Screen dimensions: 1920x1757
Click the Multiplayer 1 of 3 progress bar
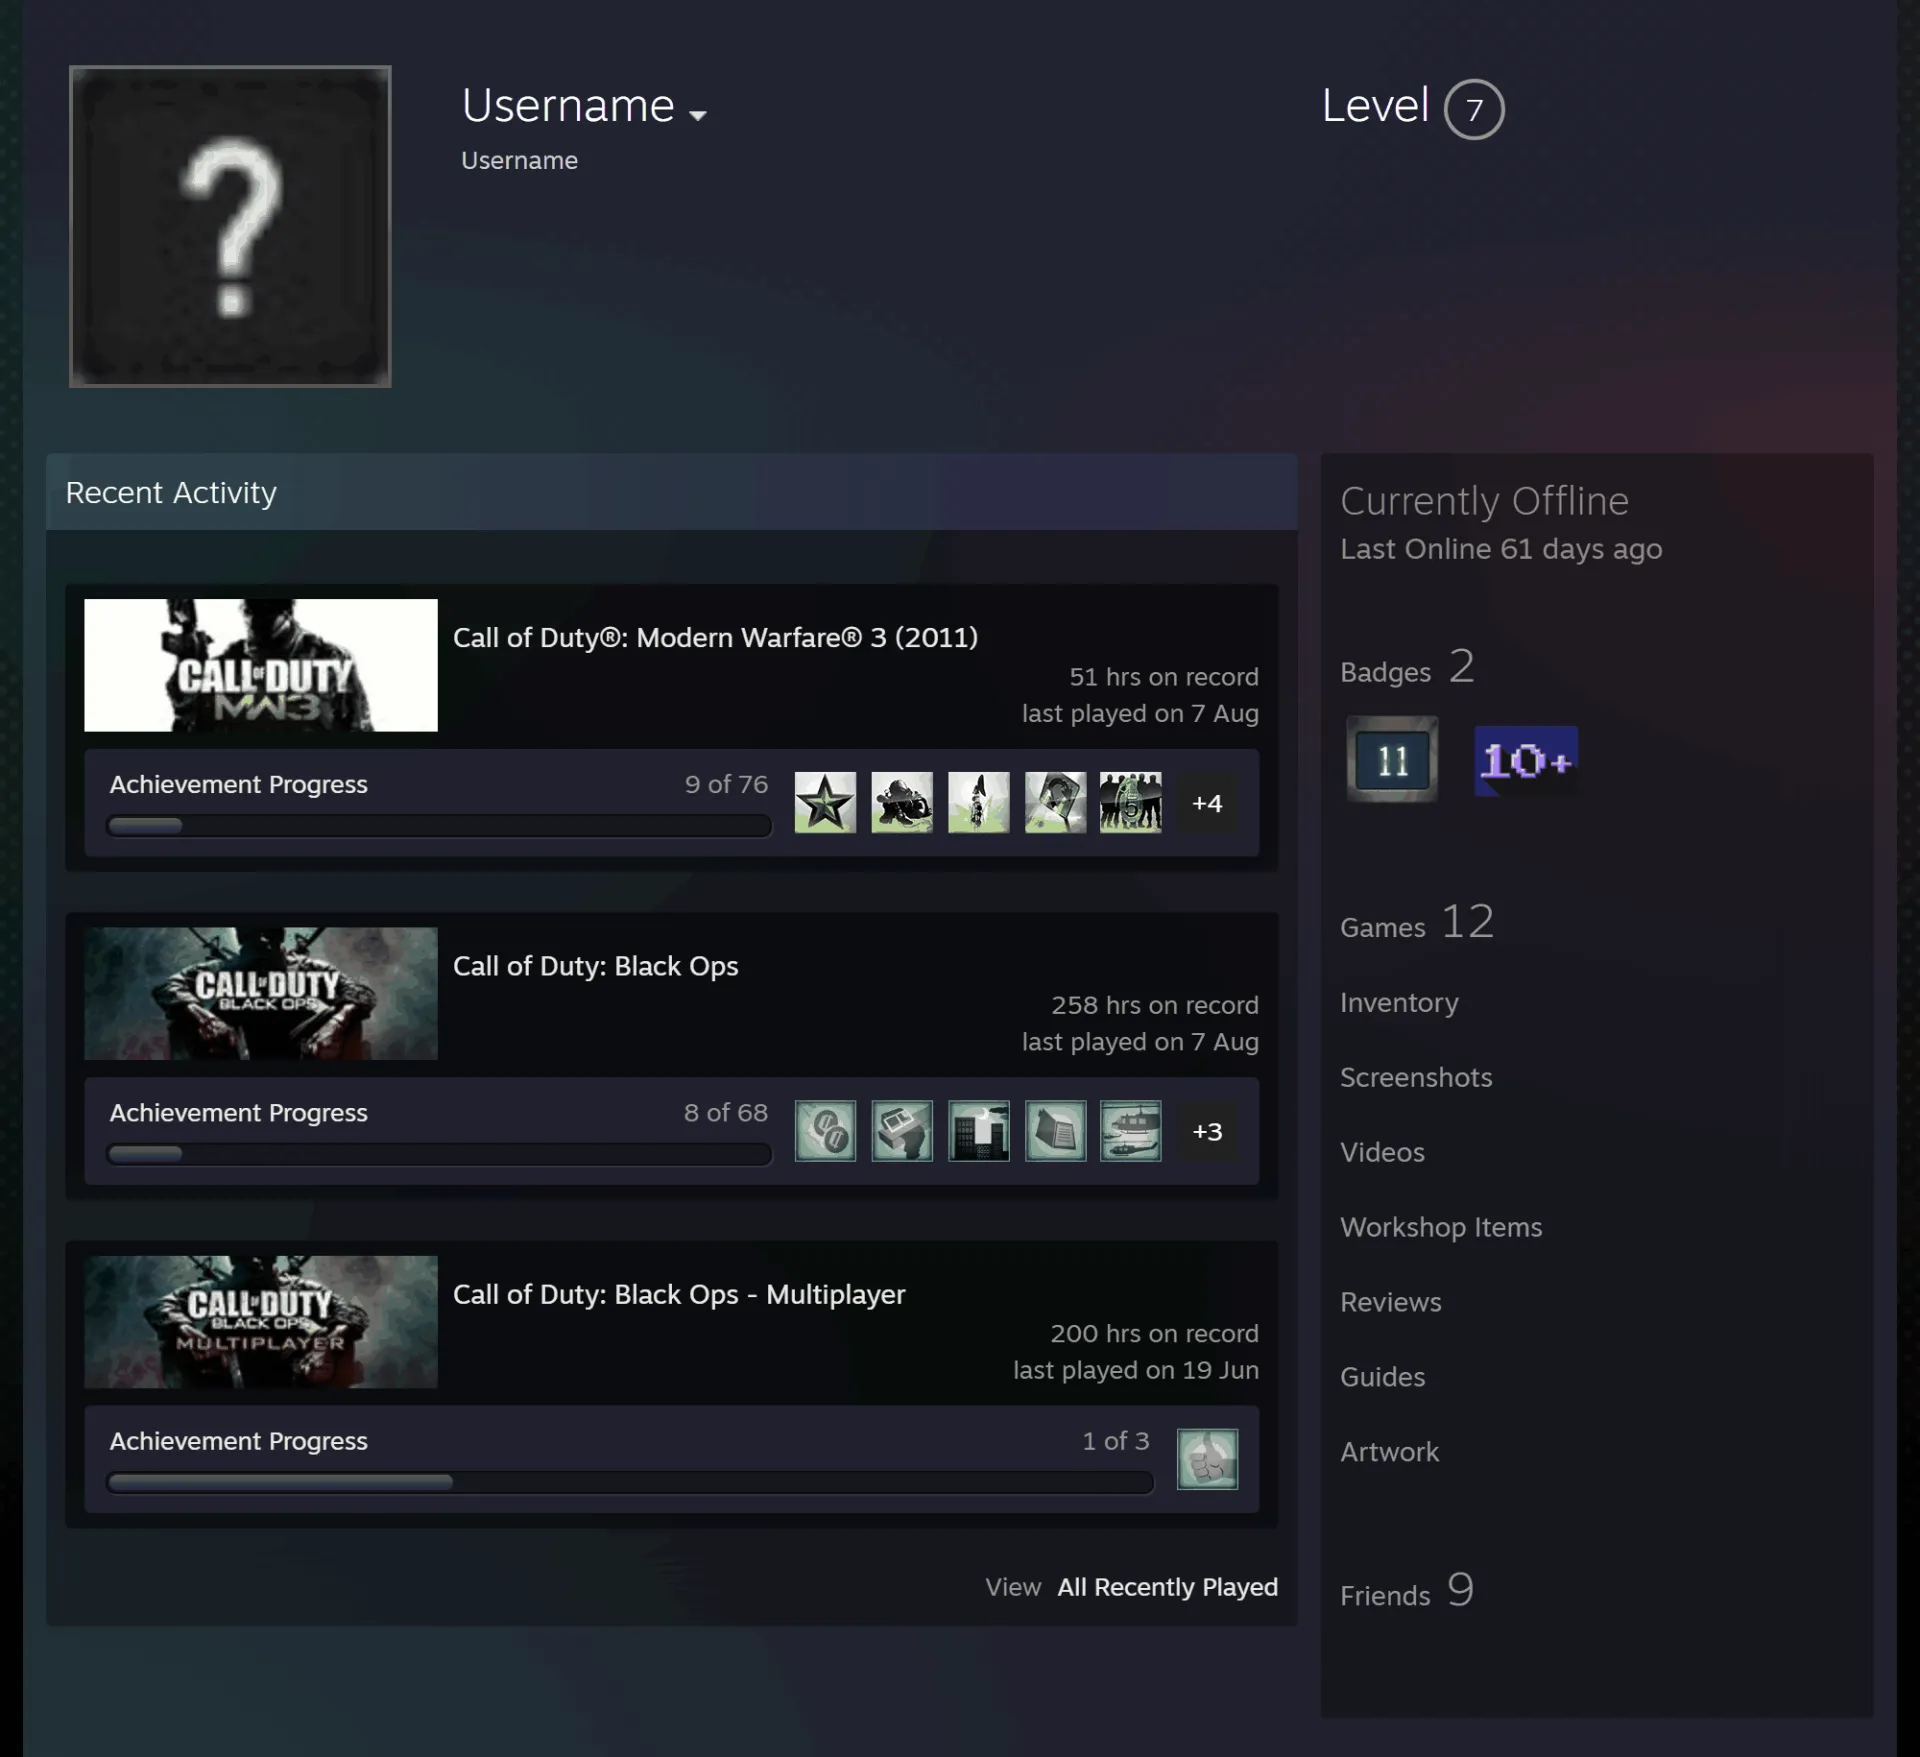click(630, 1482)
